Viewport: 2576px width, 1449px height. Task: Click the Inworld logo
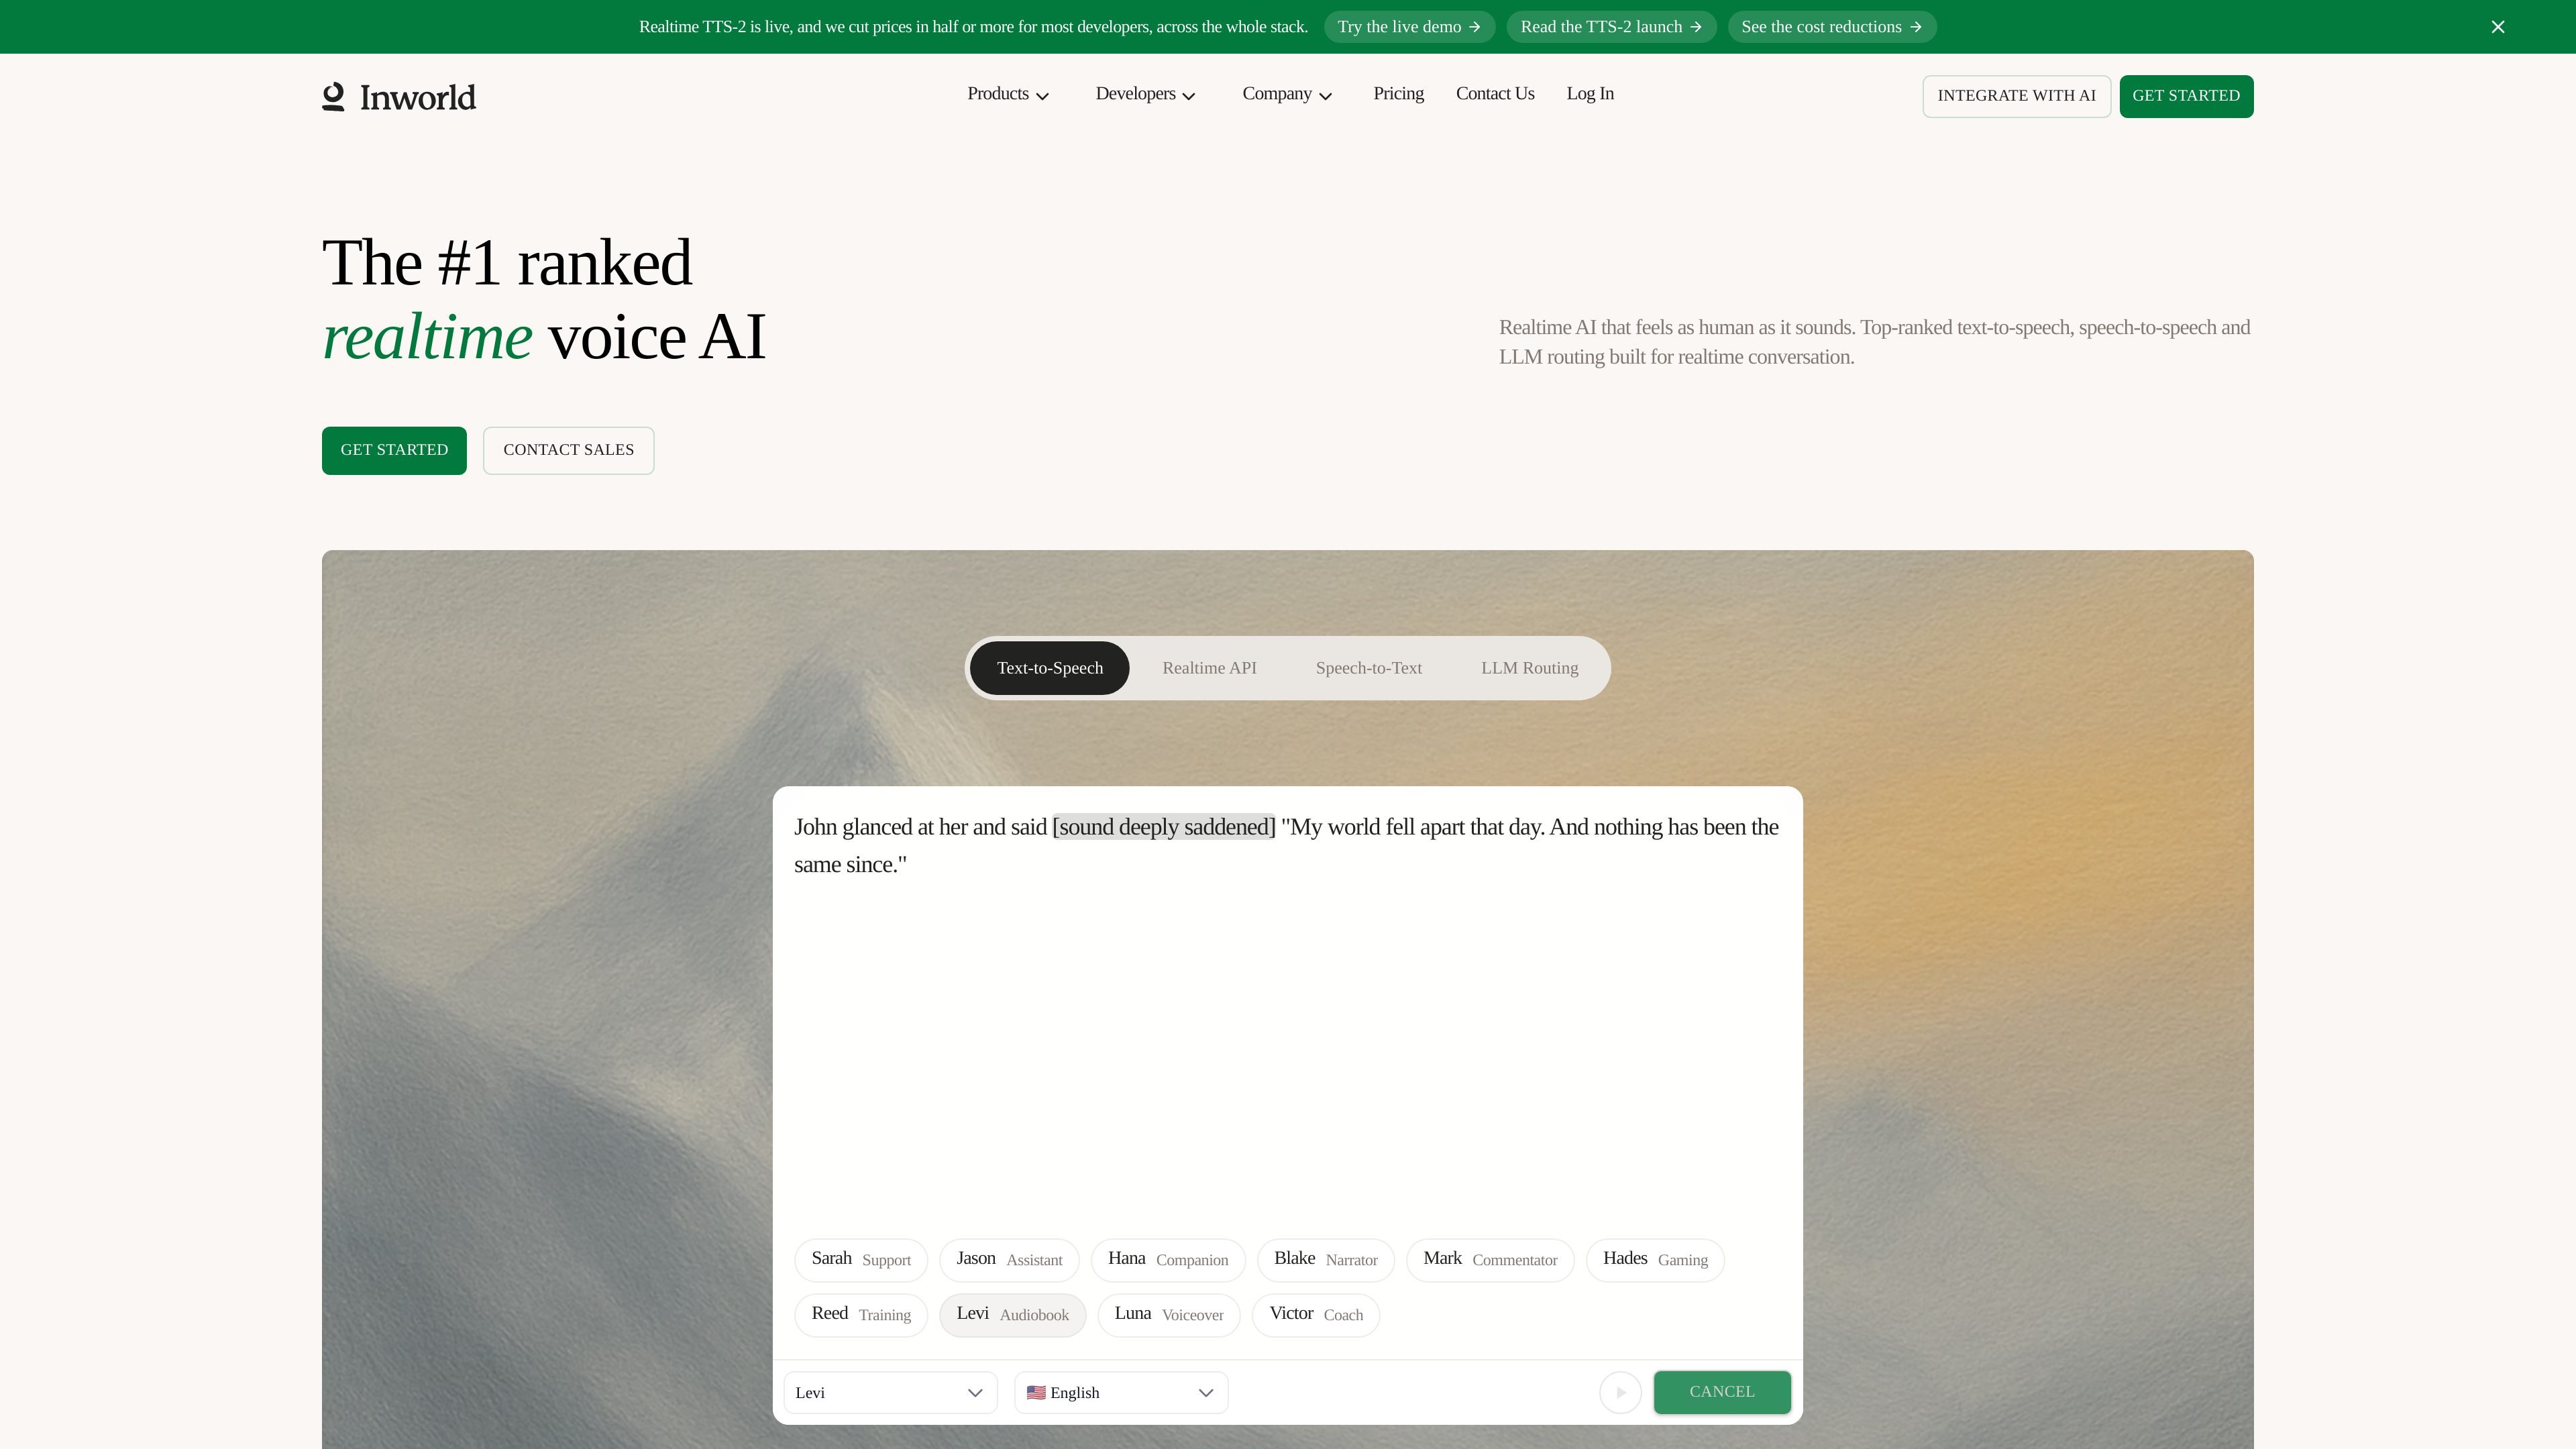coord(399,96)
